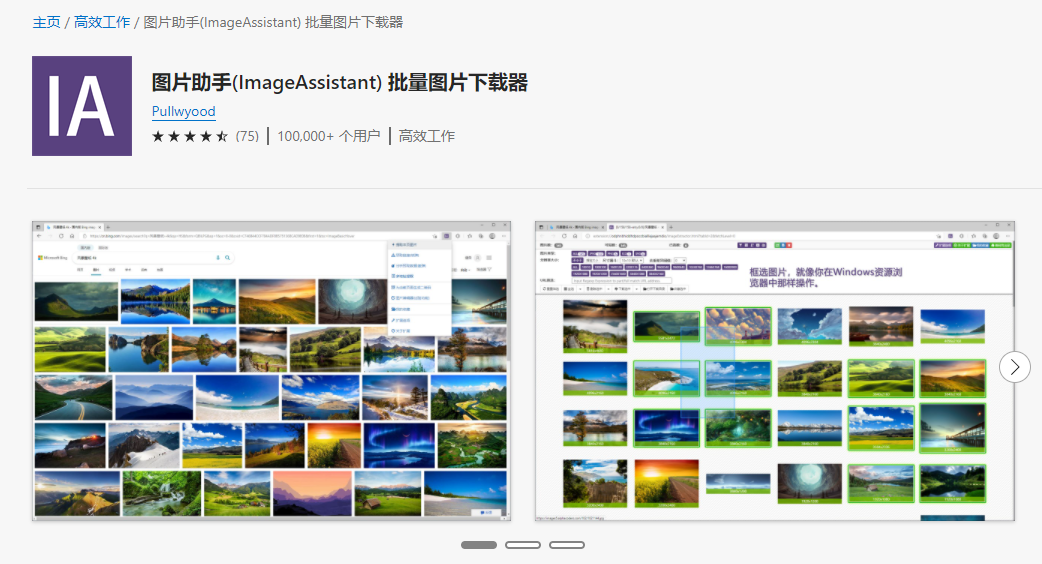Open the 高效工作 breadcrumb link
This screenshot has width=1042, height=564.
pos(102,22)
